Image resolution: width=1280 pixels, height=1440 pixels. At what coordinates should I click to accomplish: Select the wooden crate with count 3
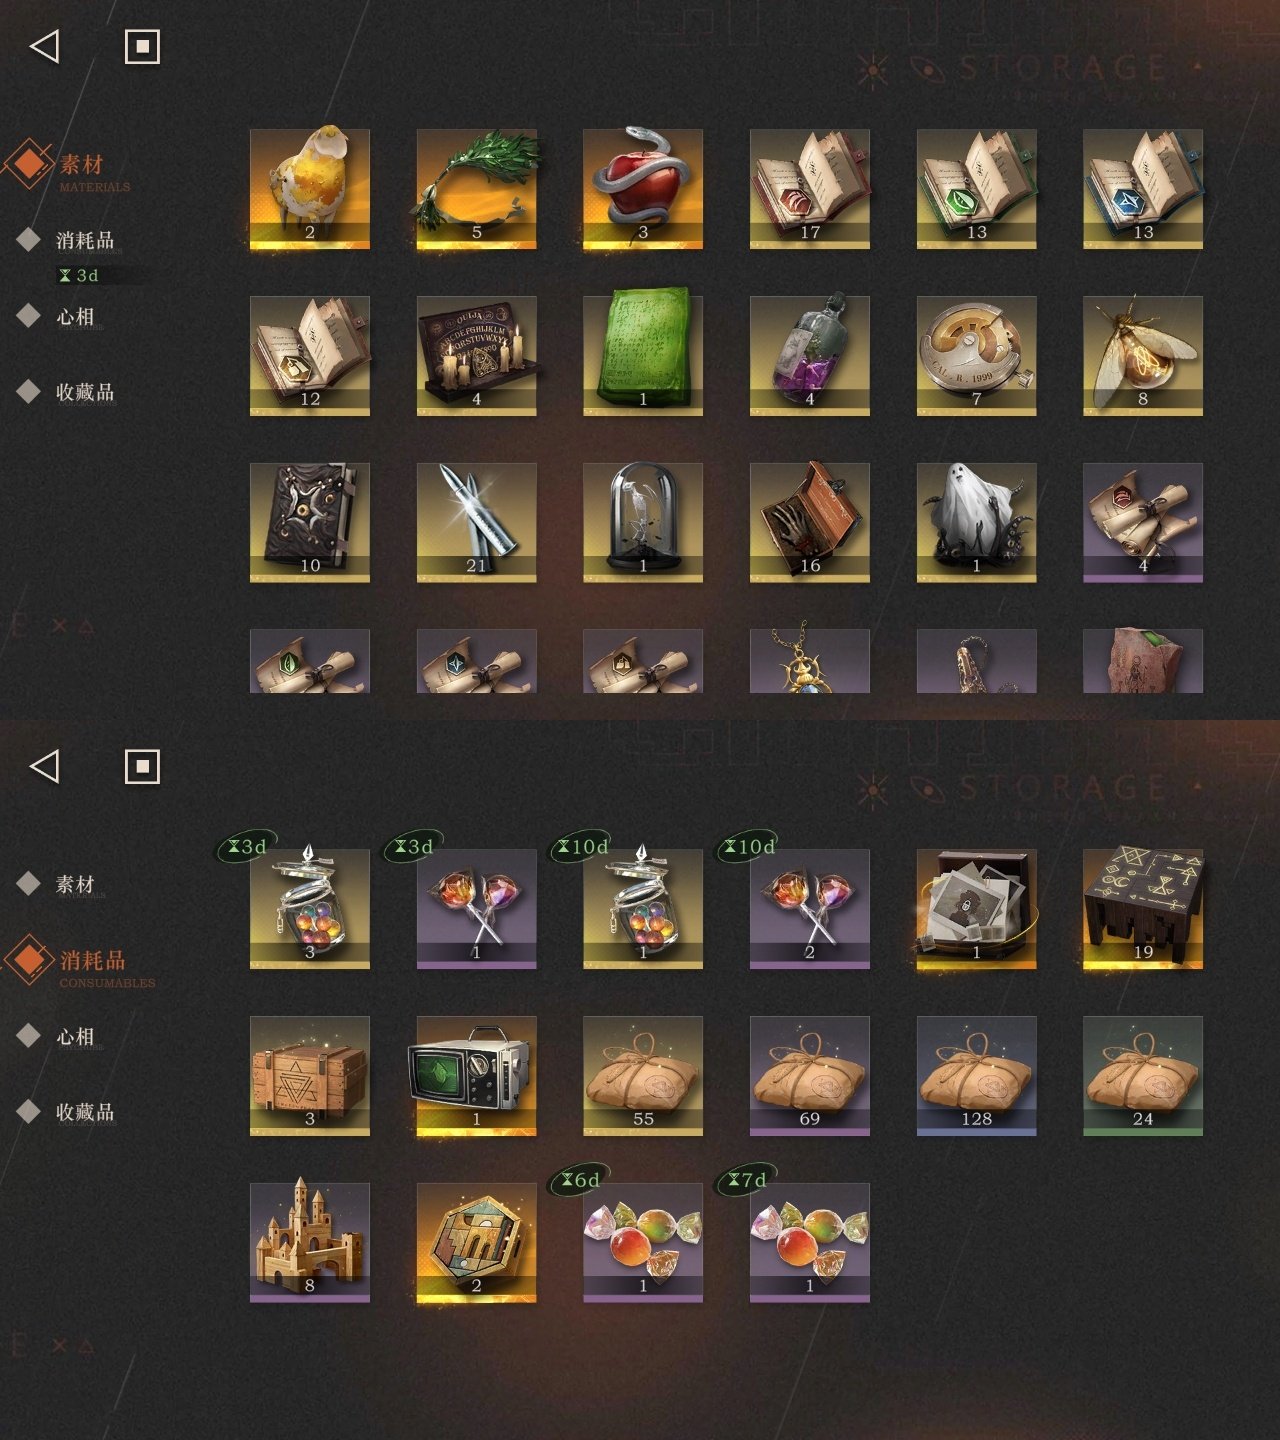(310, 1076)
